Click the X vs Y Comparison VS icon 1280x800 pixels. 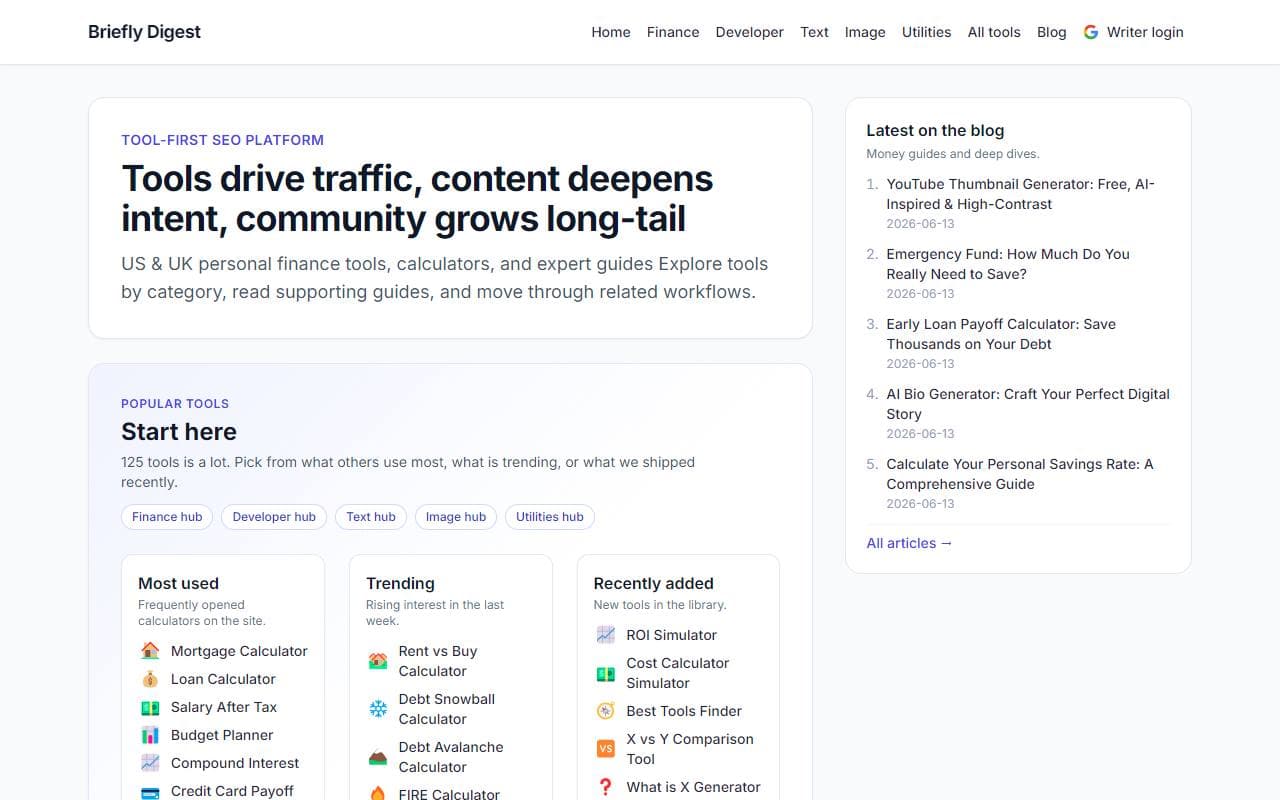click(606, 749)
